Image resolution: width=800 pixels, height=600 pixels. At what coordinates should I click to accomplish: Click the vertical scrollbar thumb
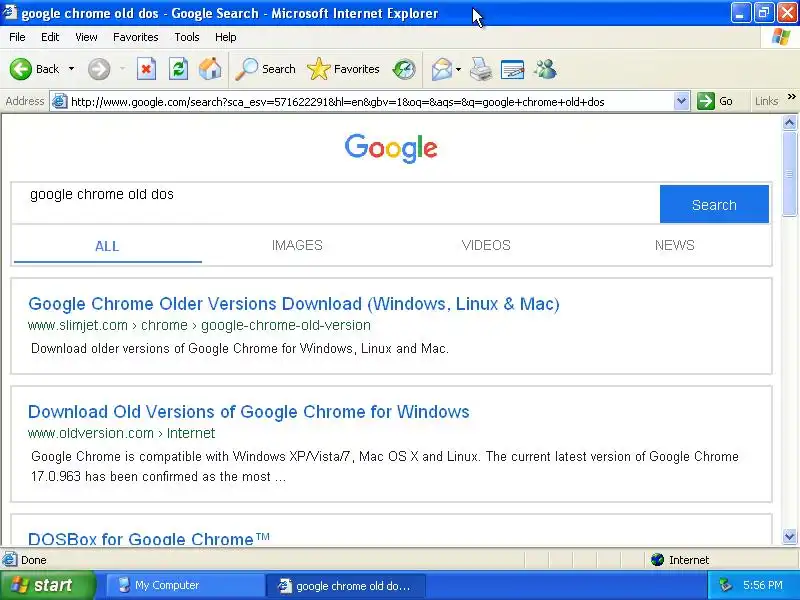[x=789, y=173]
